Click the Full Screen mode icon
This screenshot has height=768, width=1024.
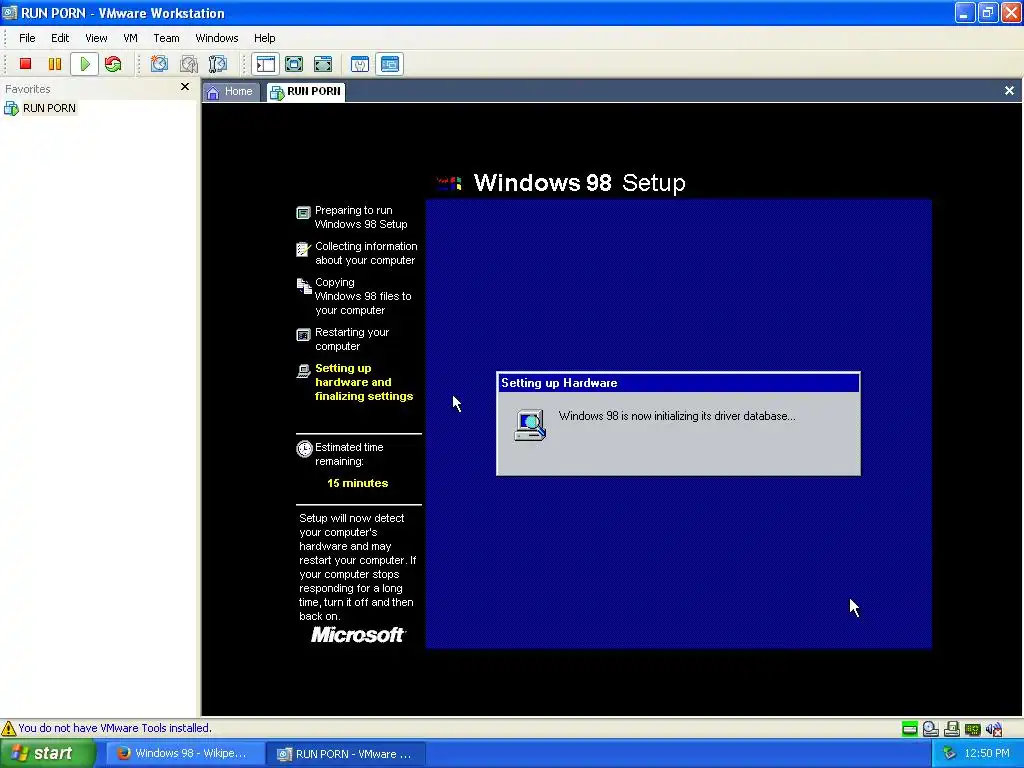coord(323,64)
